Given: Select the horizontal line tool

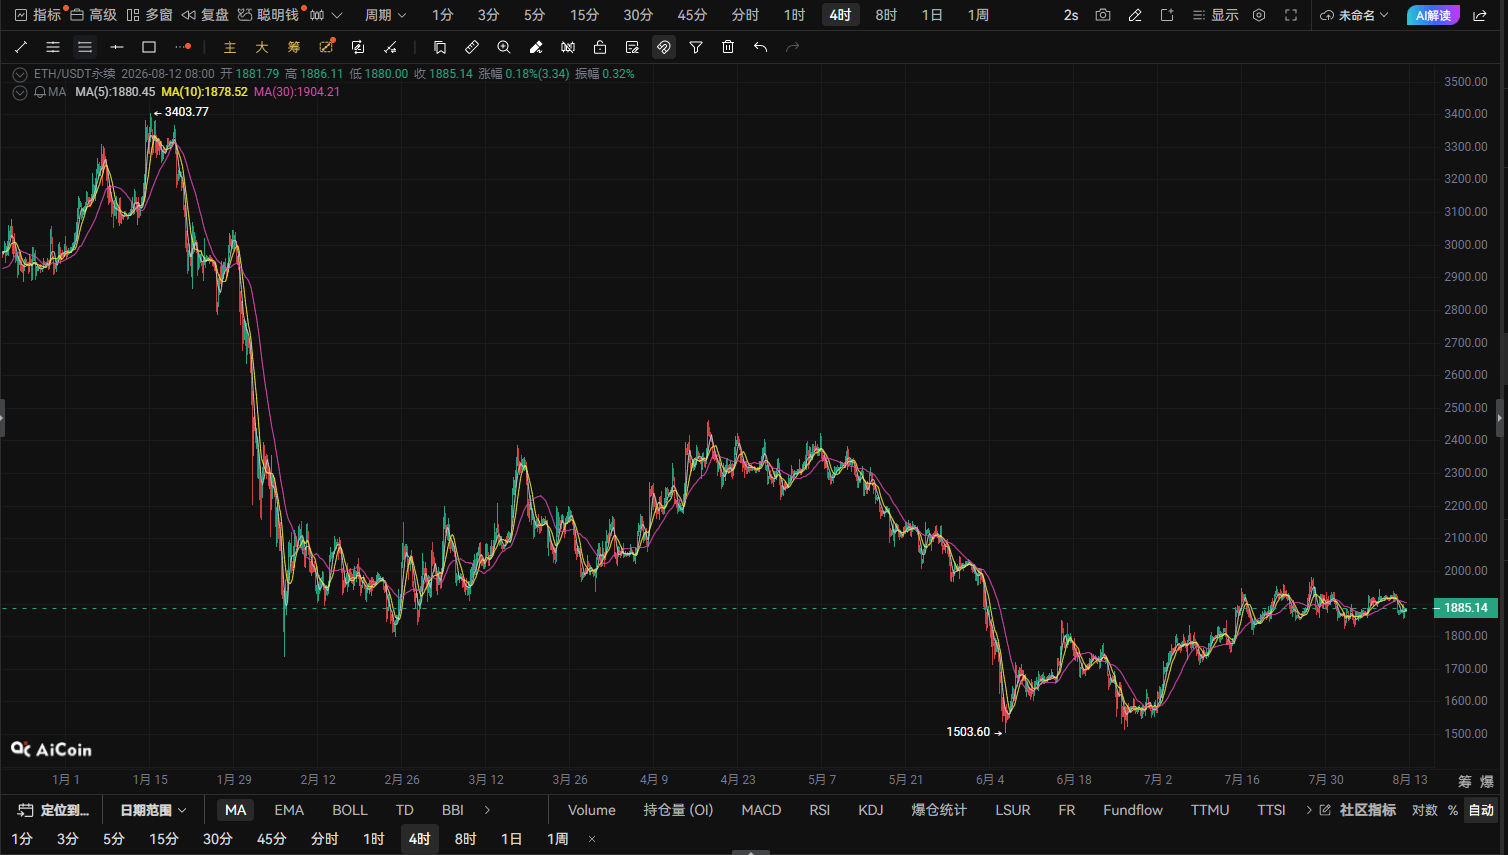Looking at the screenshot, I should 117,47.
